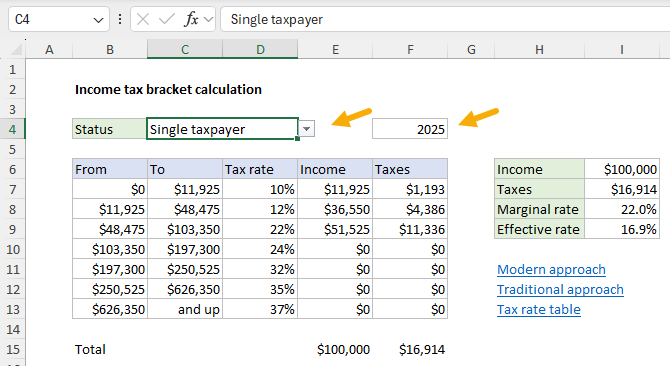Image resolution: width=670 pixels, height=366 pixels.
Task: Click the $100,000 income value in summary
Action: tap(622, 169)
